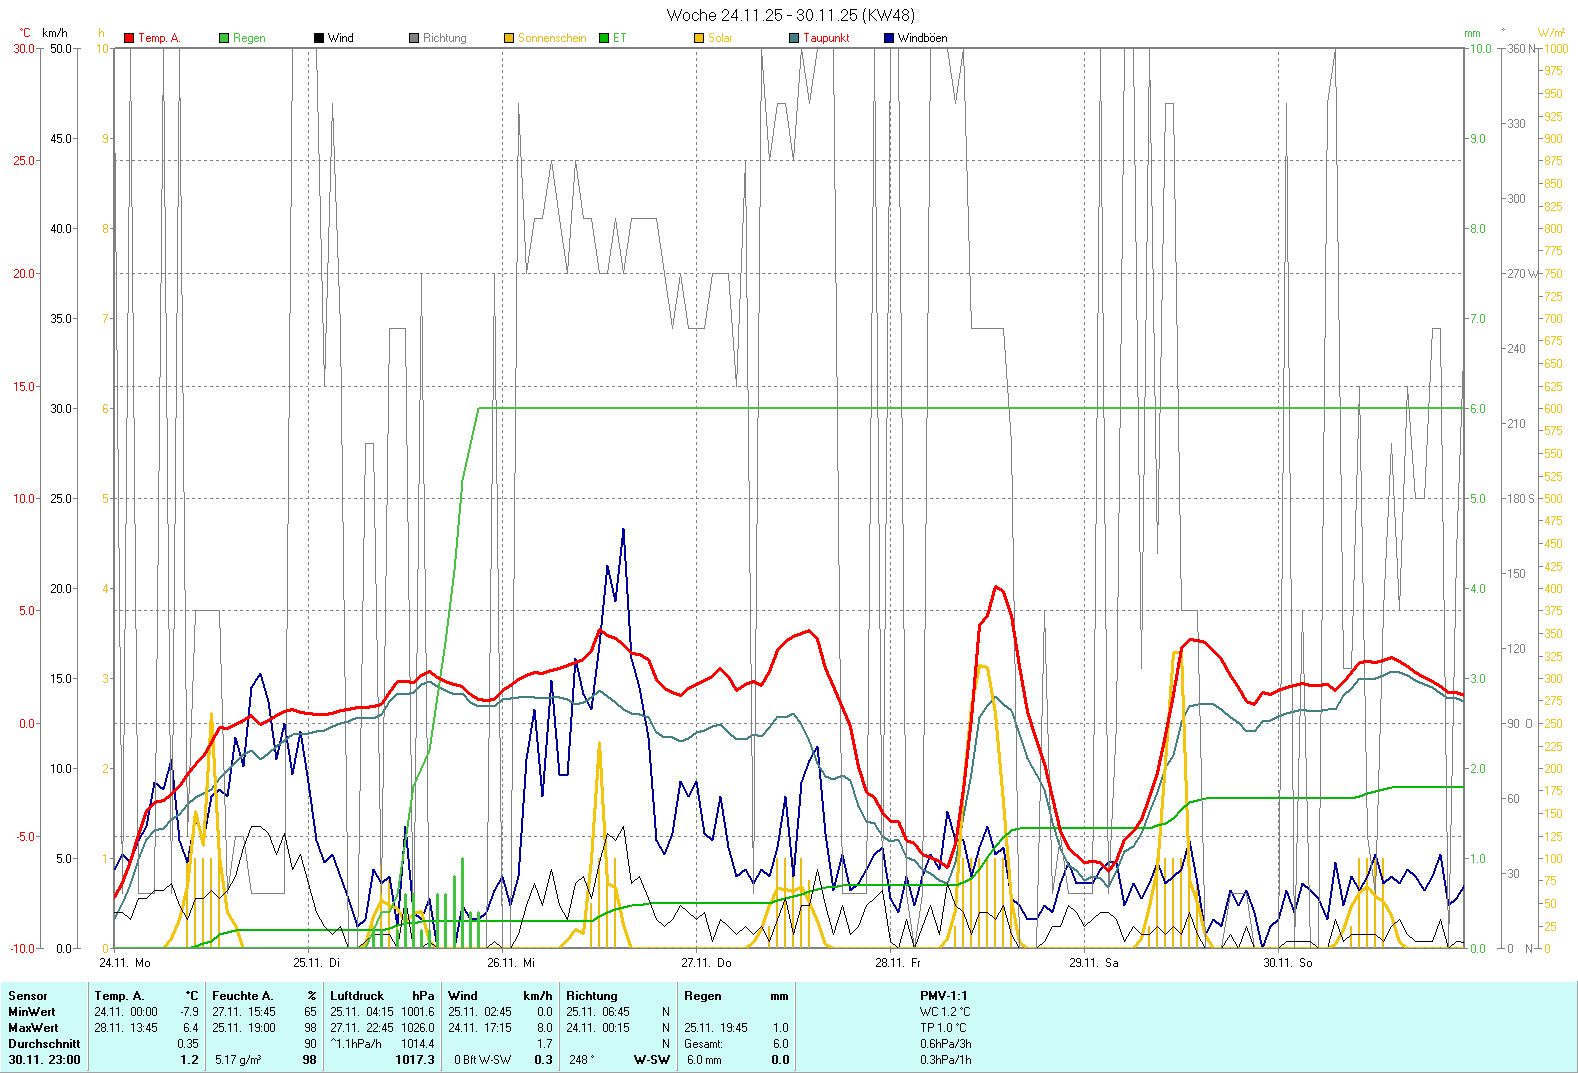Image resolution: width=1578 pixels, height=1073 pixels.
Task: Select the 24.11. Mo date label
Action: (x=125, y=963)
